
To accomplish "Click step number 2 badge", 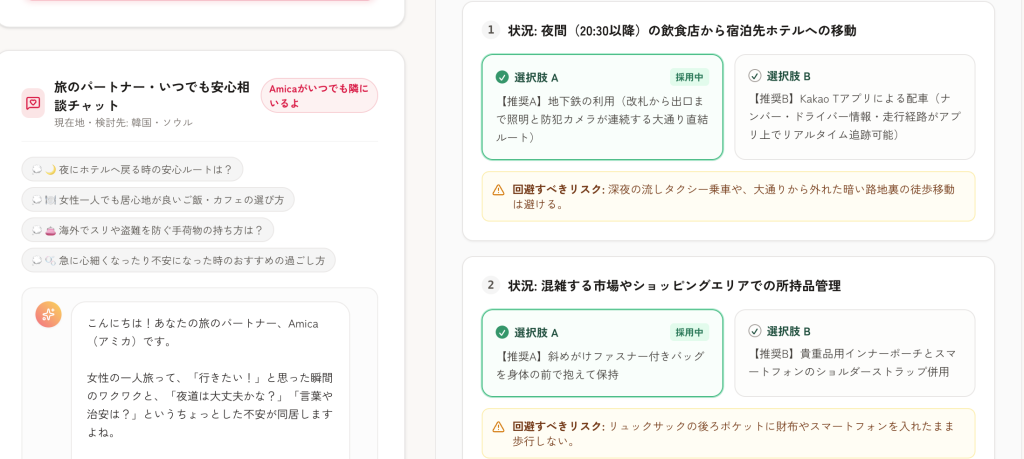I will pos(490,285).
